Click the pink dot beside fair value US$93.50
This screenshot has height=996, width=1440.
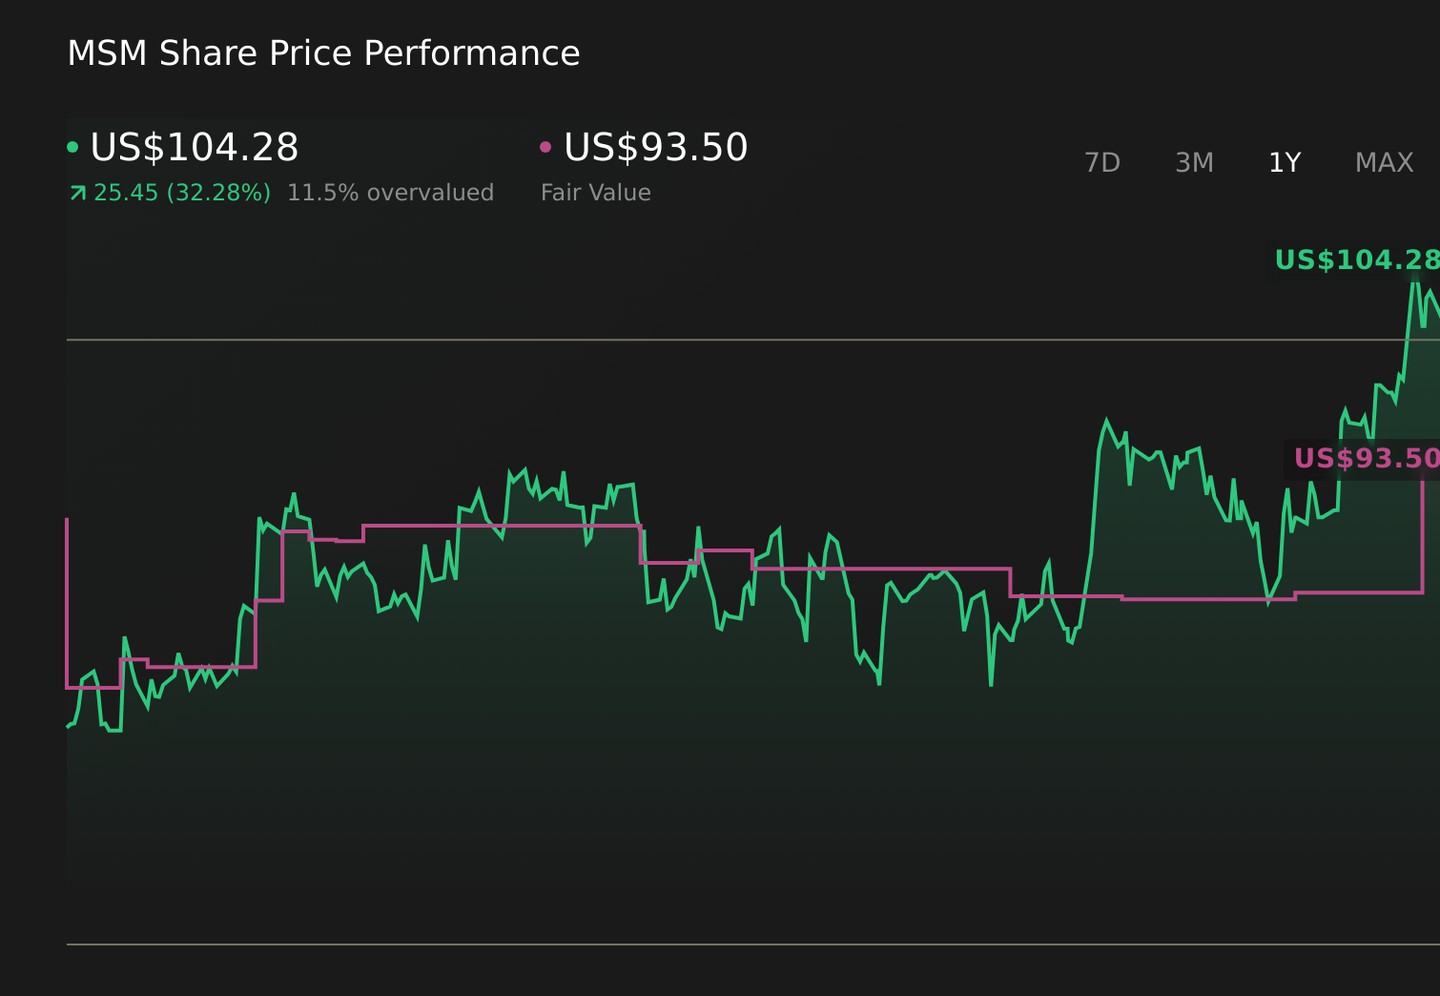point(545,147)
